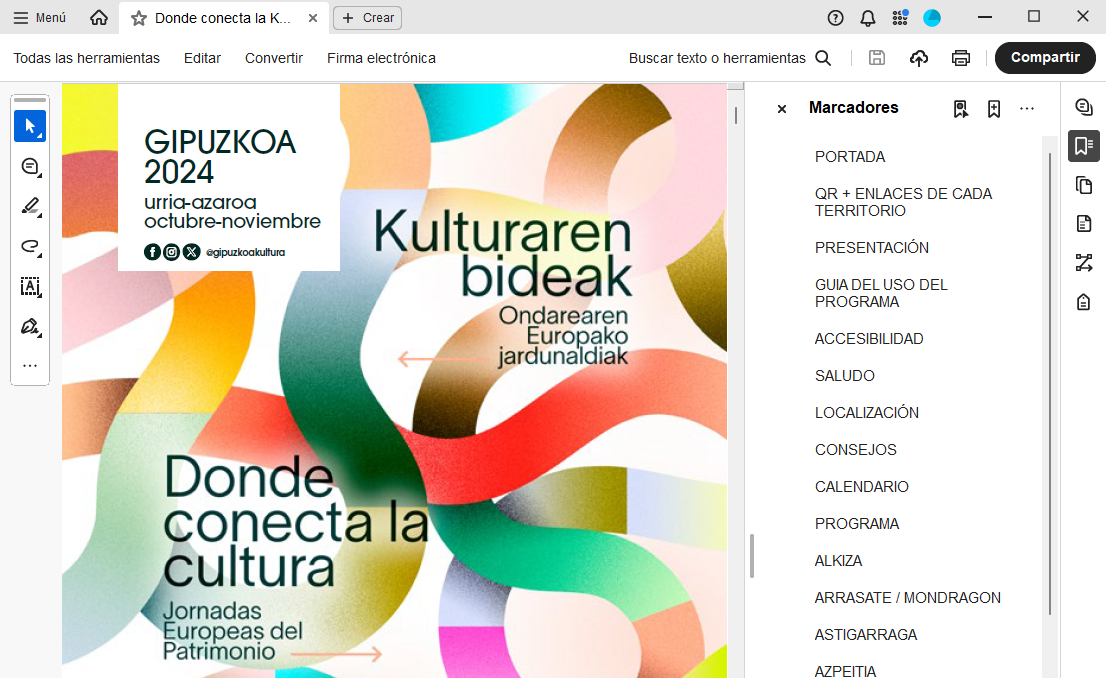Click the Instagram icon on the cover
Image resolution: width=1106 pixels, height=678 pixels.
[x=171, y=252]
